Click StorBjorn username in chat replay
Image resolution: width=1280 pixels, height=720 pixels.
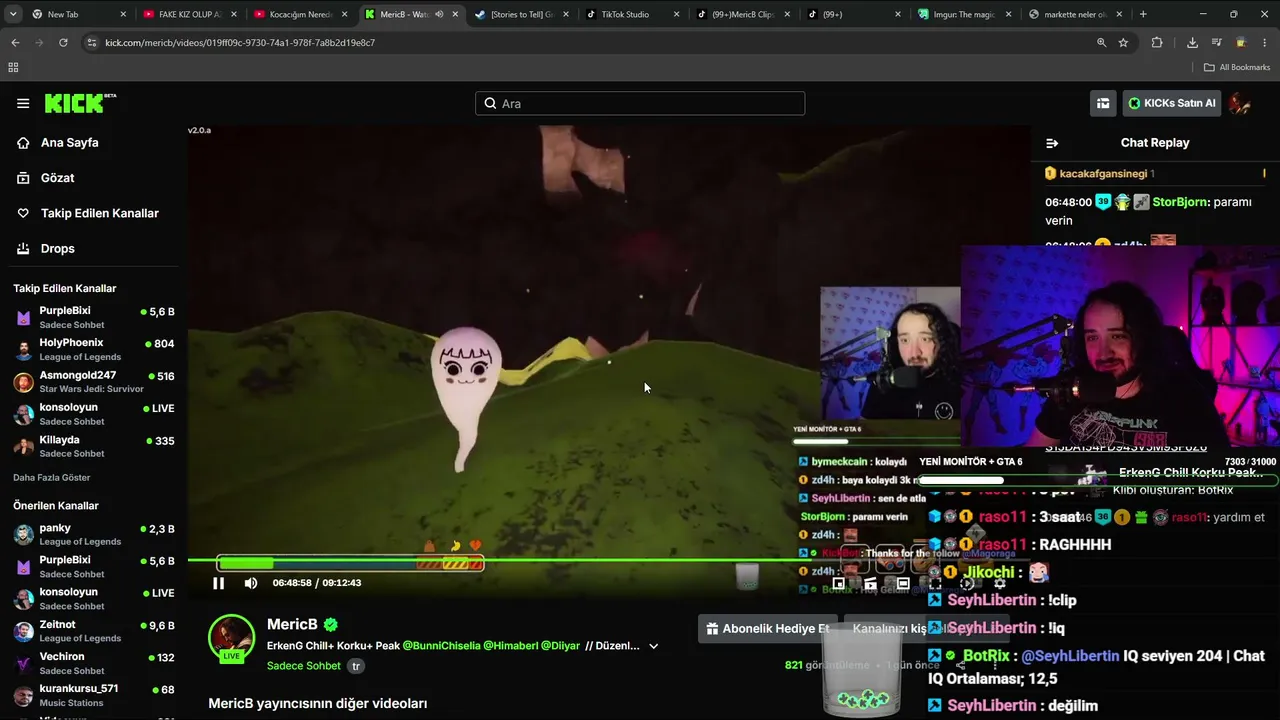1180,202
